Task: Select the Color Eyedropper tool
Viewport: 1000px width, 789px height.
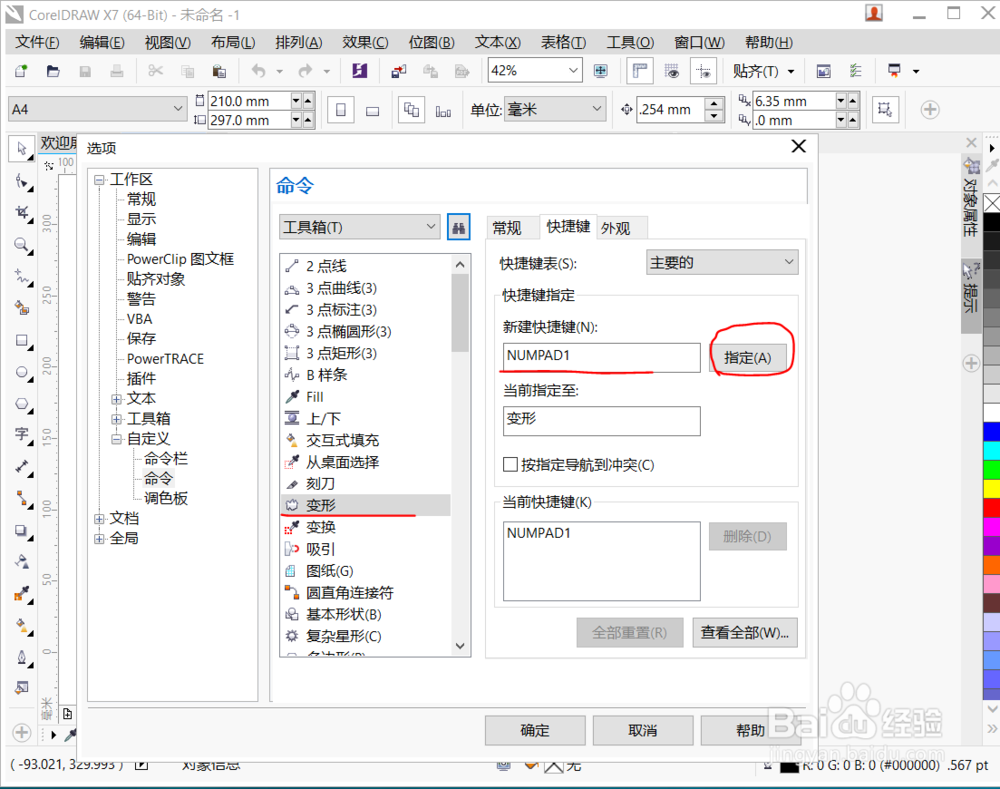Action: 22,594
